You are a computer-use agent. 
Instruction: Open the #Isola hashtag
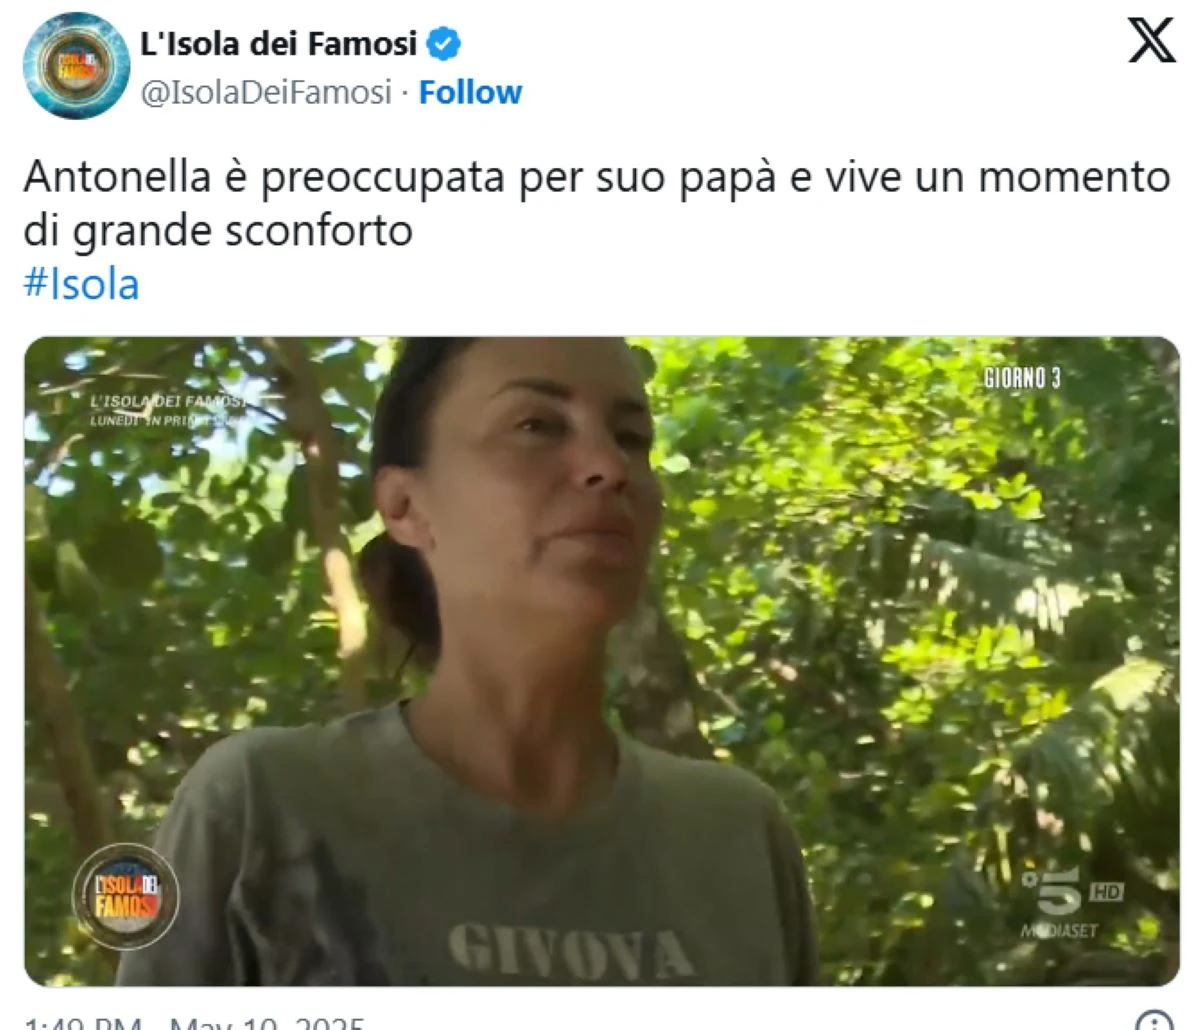(81, 284)
